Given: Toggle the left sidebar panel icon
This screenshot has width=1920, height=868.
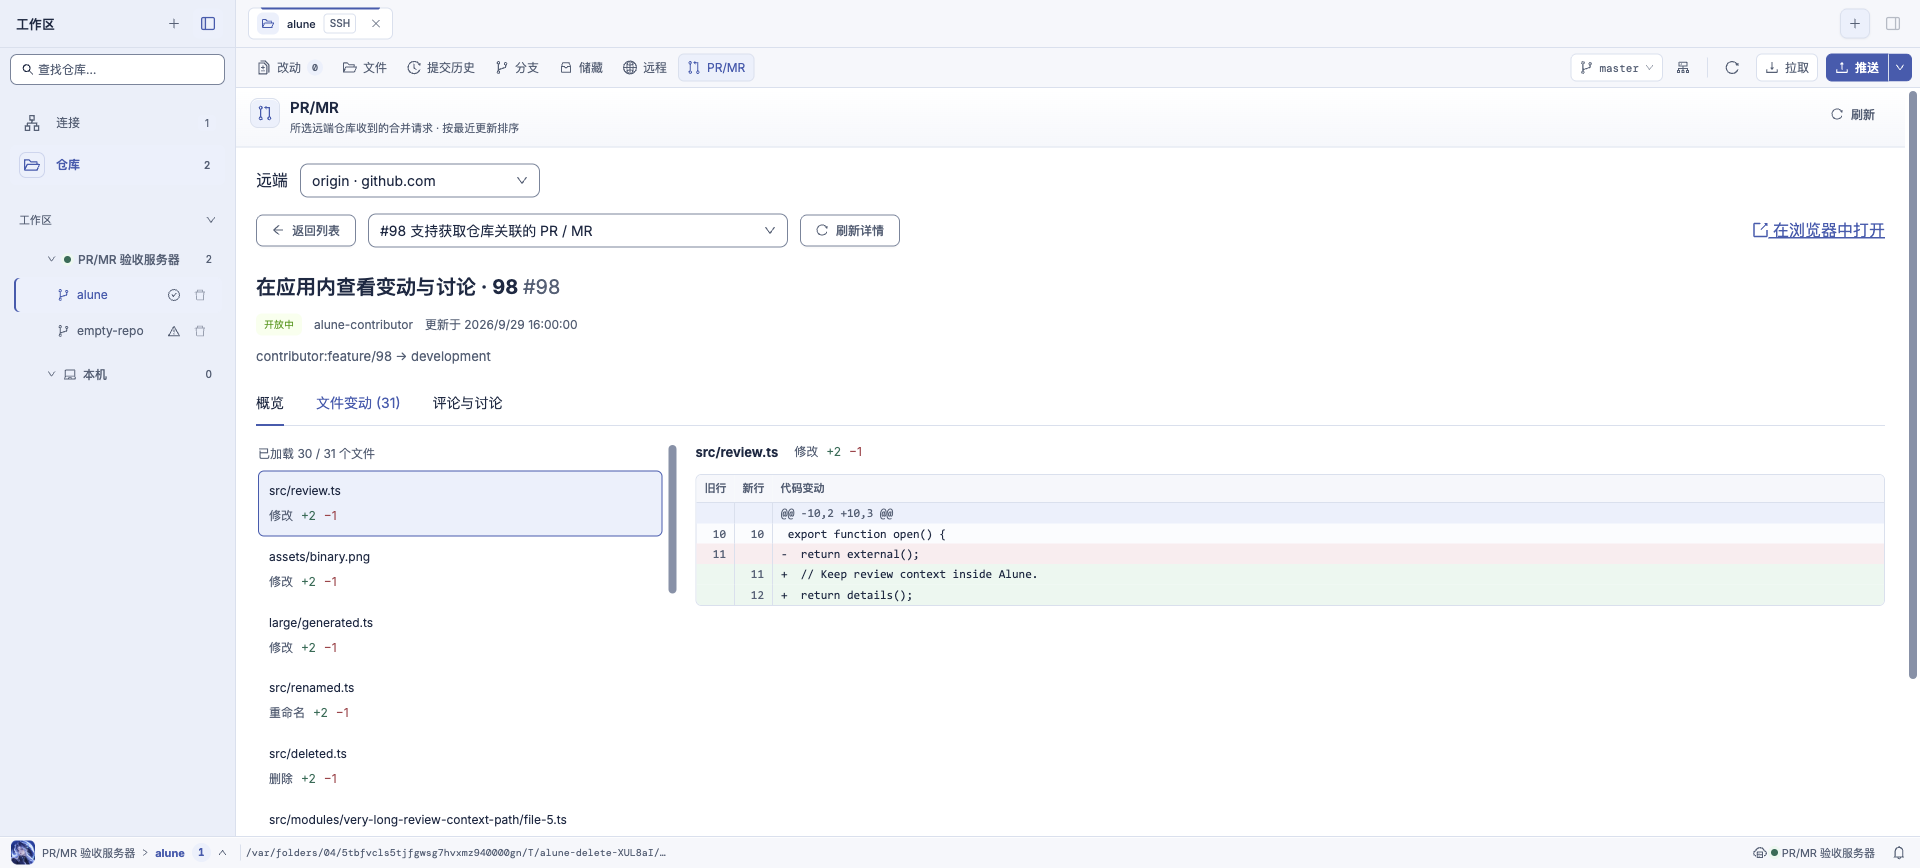Looking at the screenshot, I should 208,24.
